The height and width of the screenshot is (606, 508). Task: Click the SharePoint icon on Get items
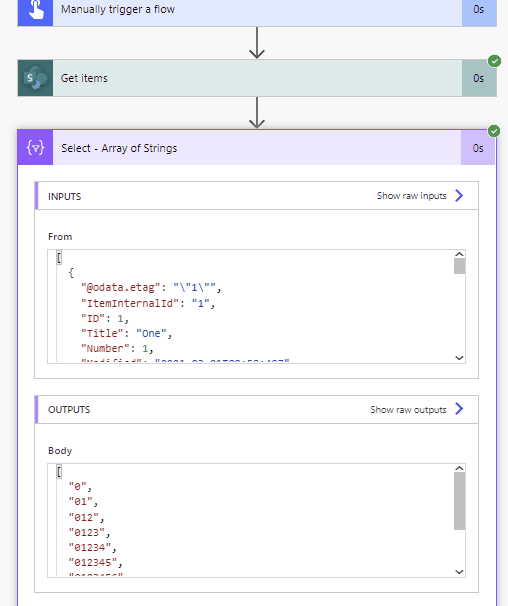point(35,78)
